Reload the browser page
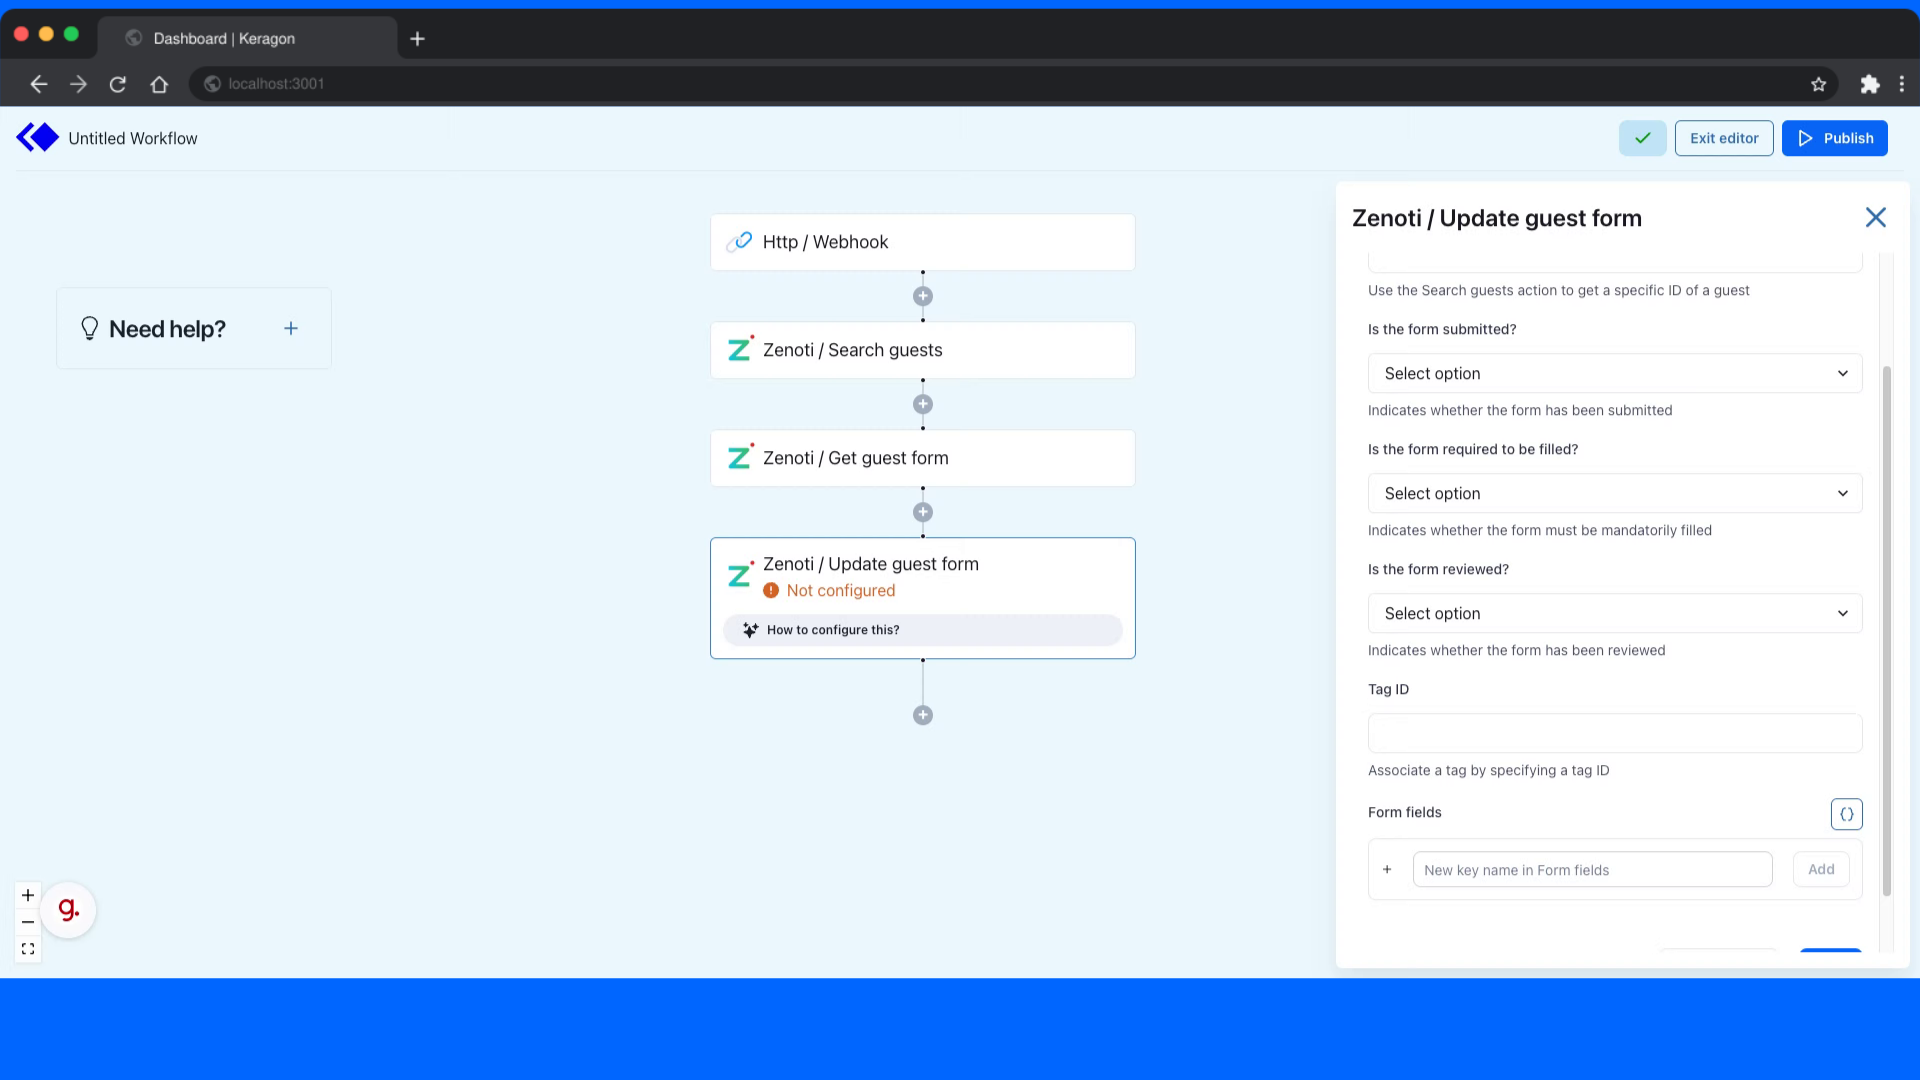This screenshot has height=1080, width=1920. coord(118,84)
